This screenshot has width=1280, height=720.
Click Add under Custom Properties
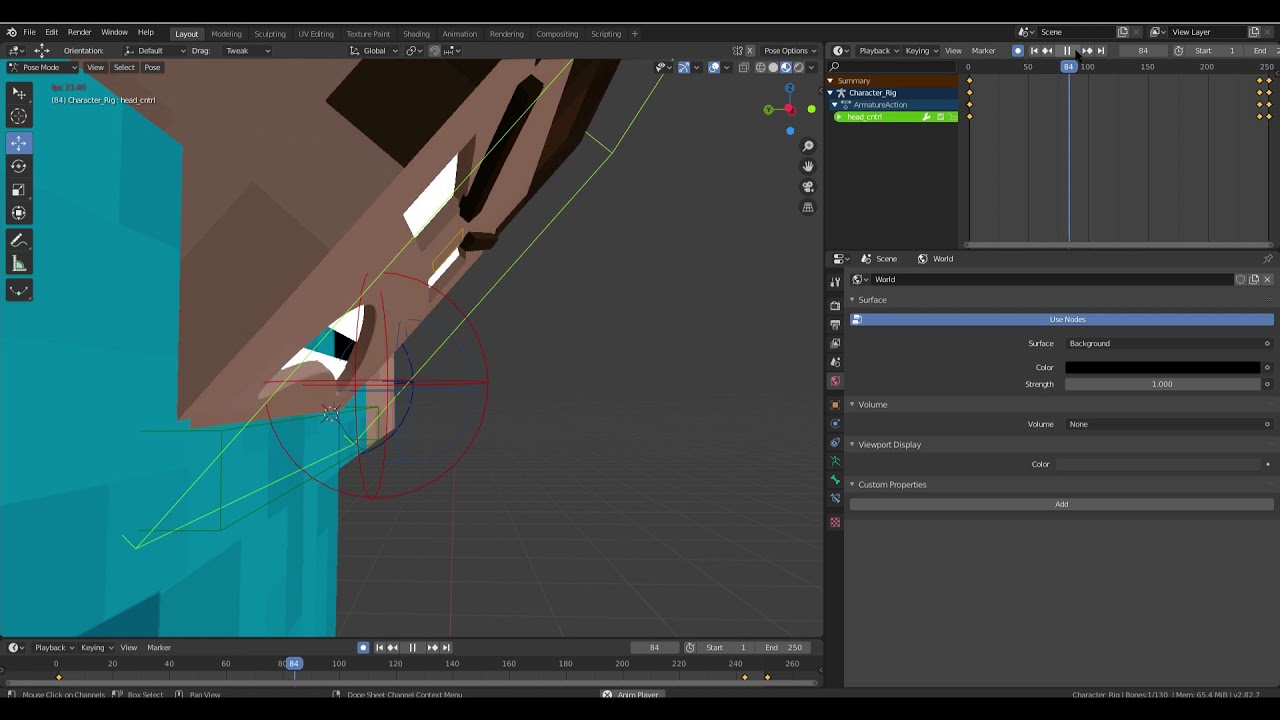[x=1062, y=504]
